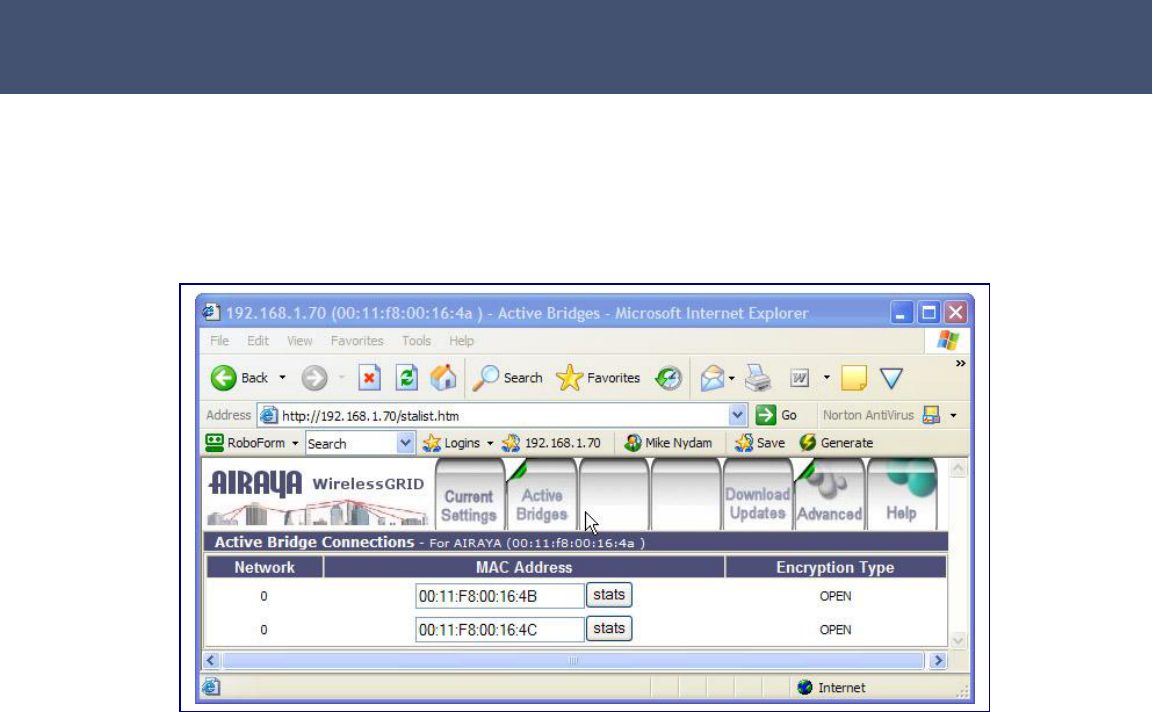Go to Home page icon
Viewport: 1153px width, 712px height.
443,378
